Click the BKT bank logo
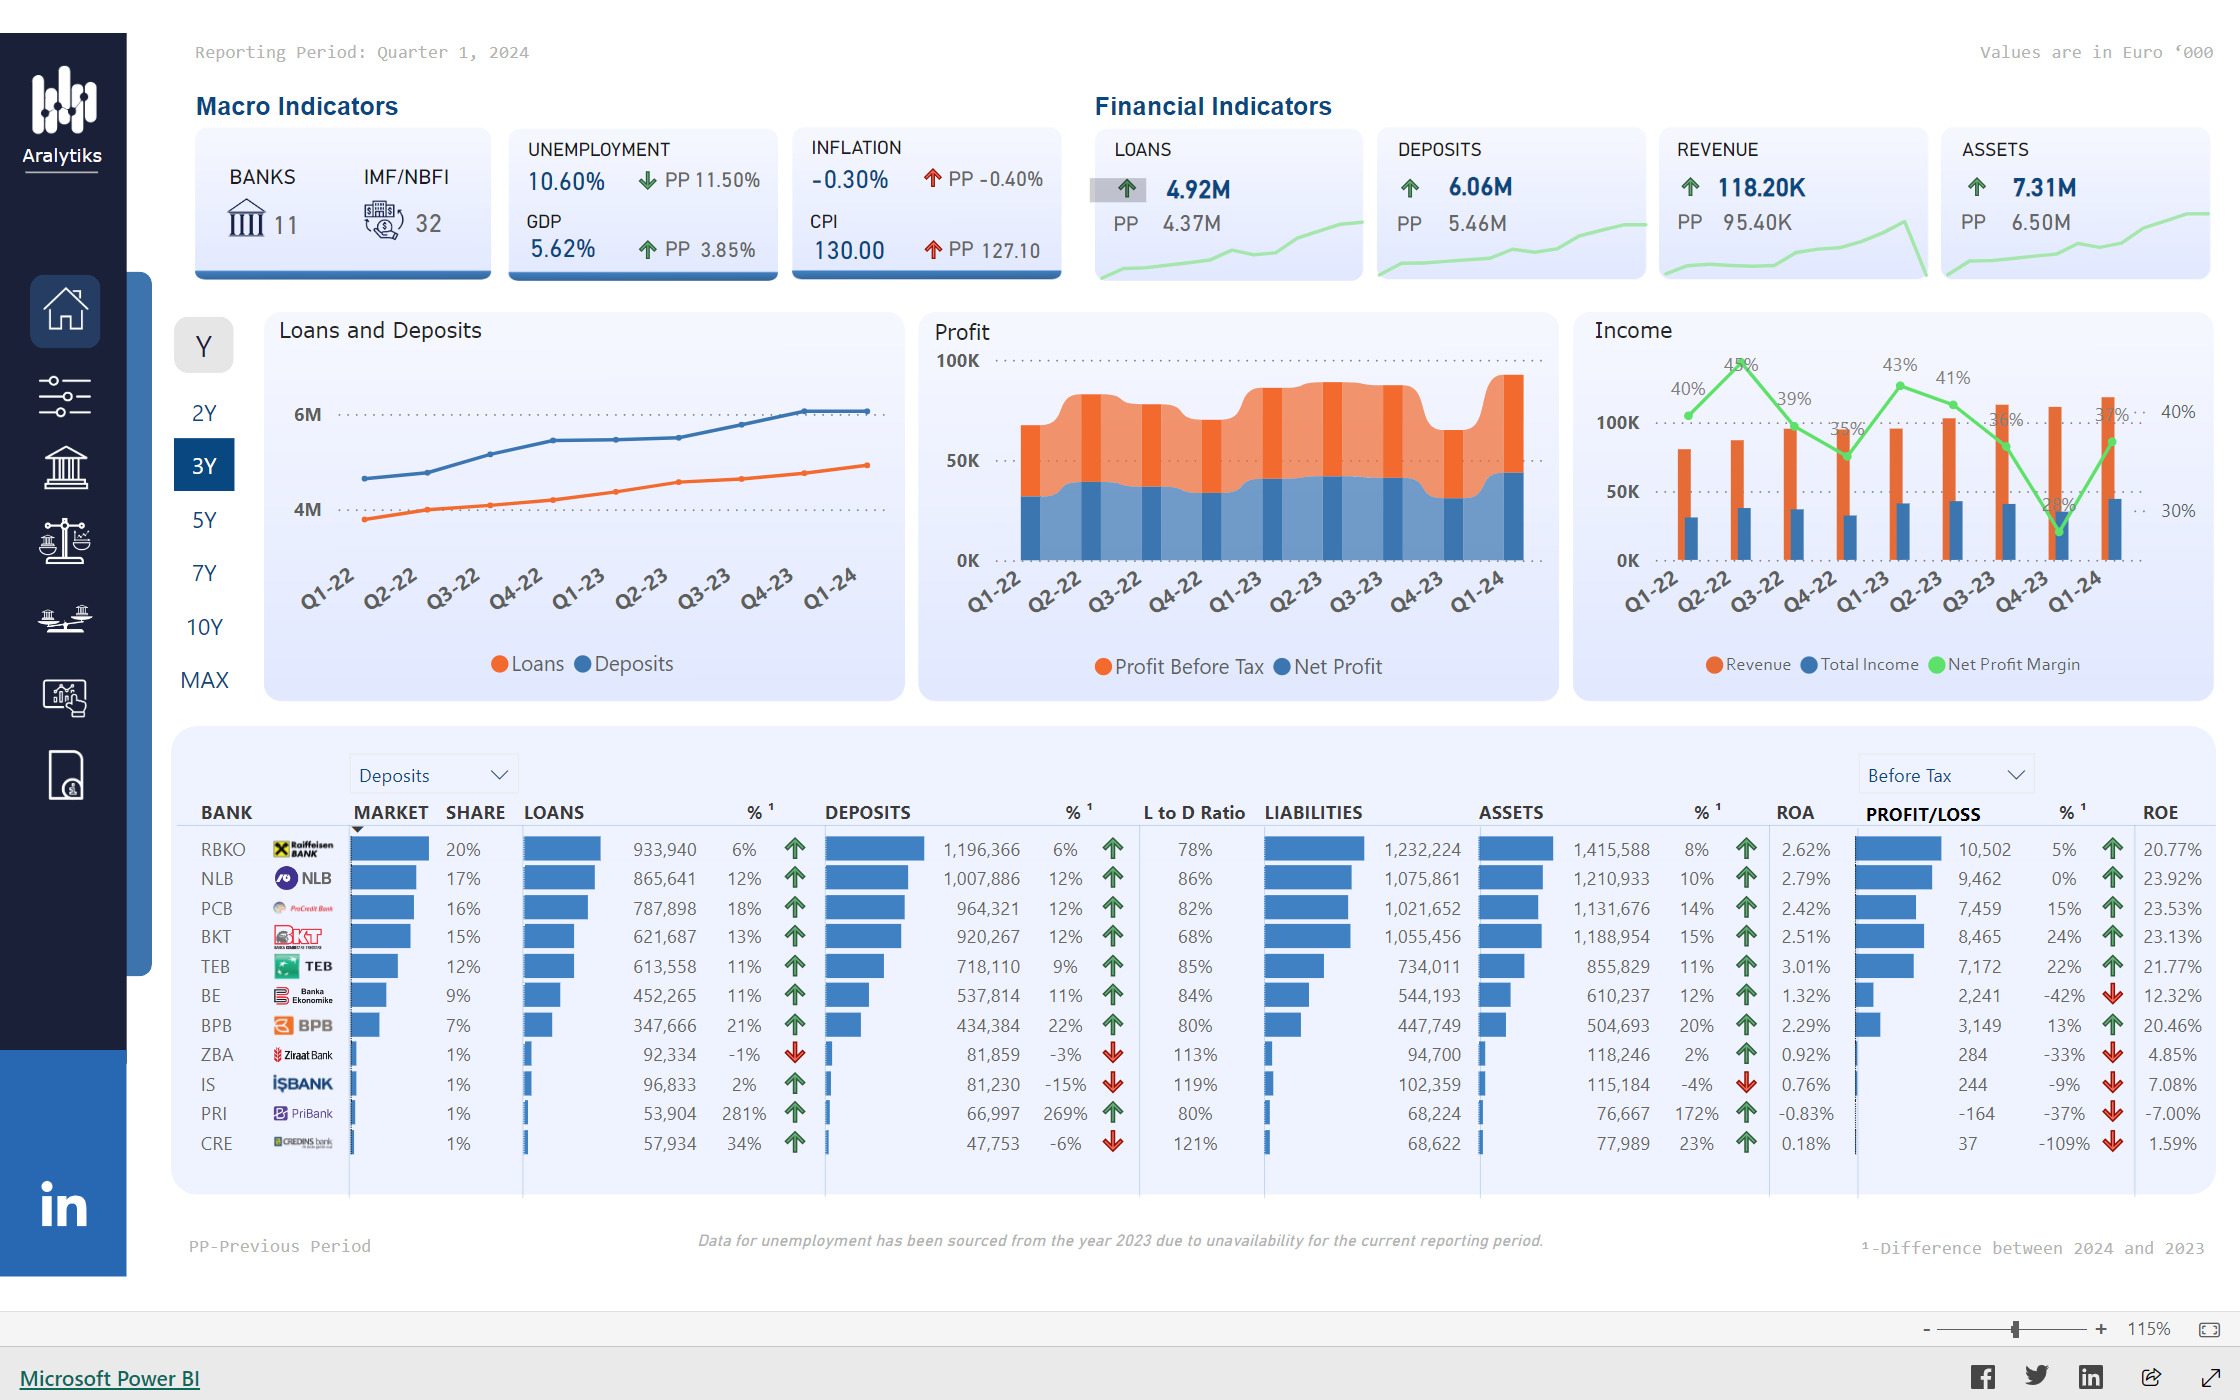The height and width of the screenshot is (1400, 2240). click(x=298, y=937)
